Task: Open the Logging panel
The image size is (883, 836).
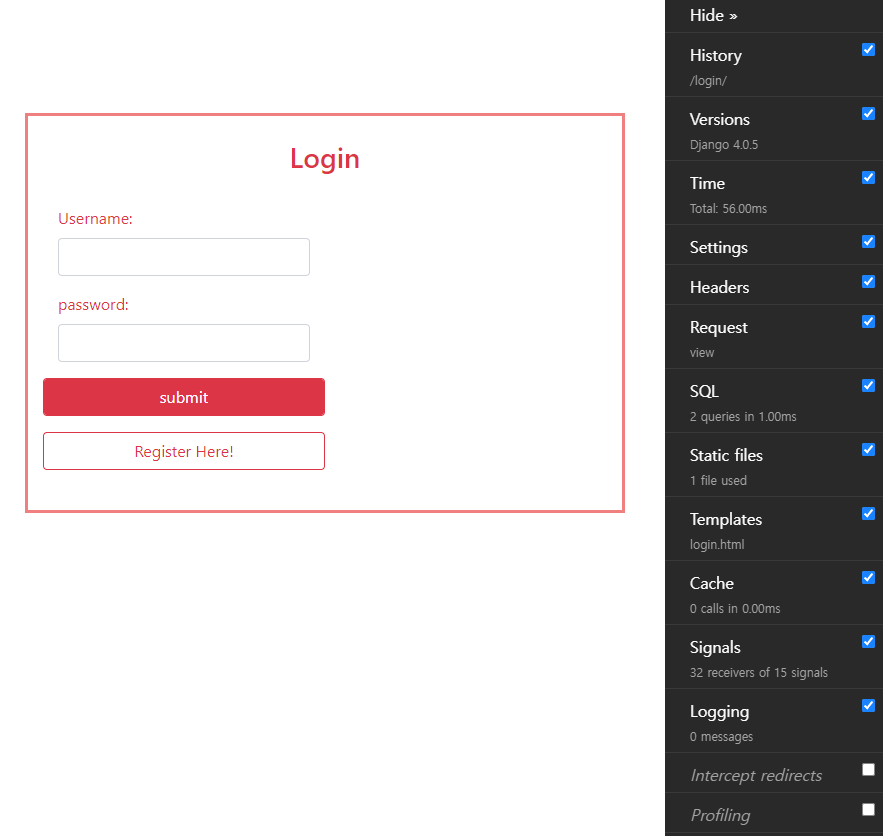Action: pos(720,712)
